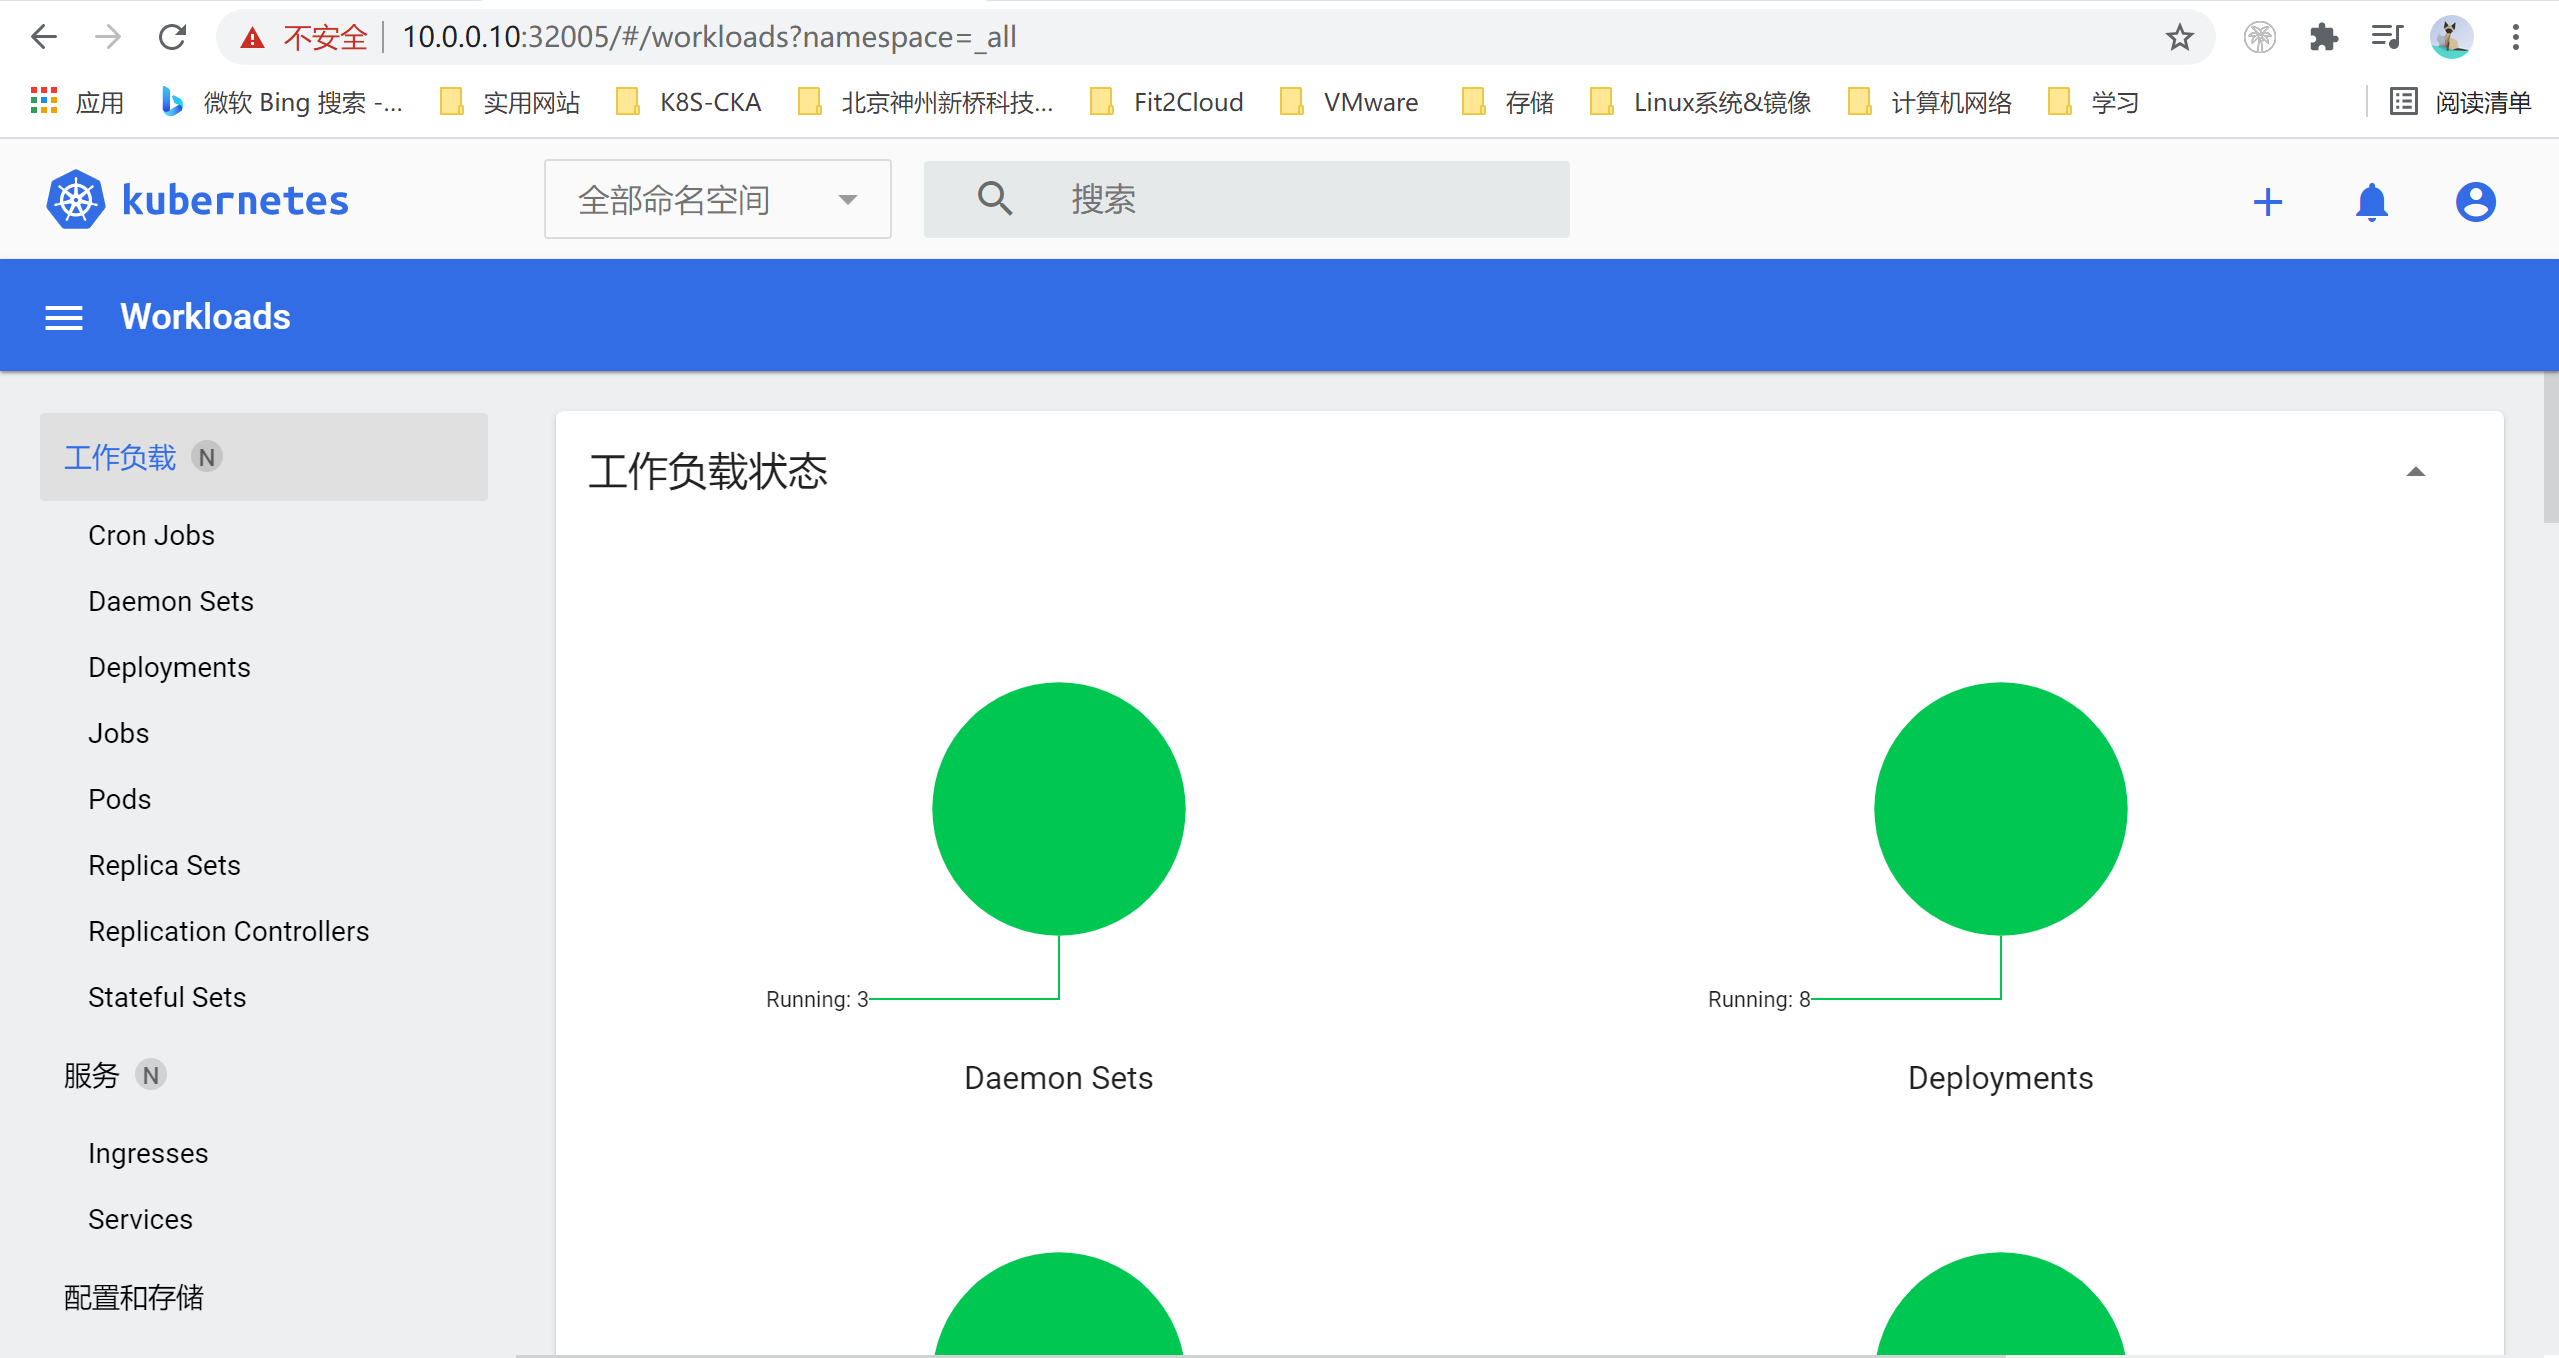
Task: Open the namespace selector dropdown
Action: [x=717, y=199]
